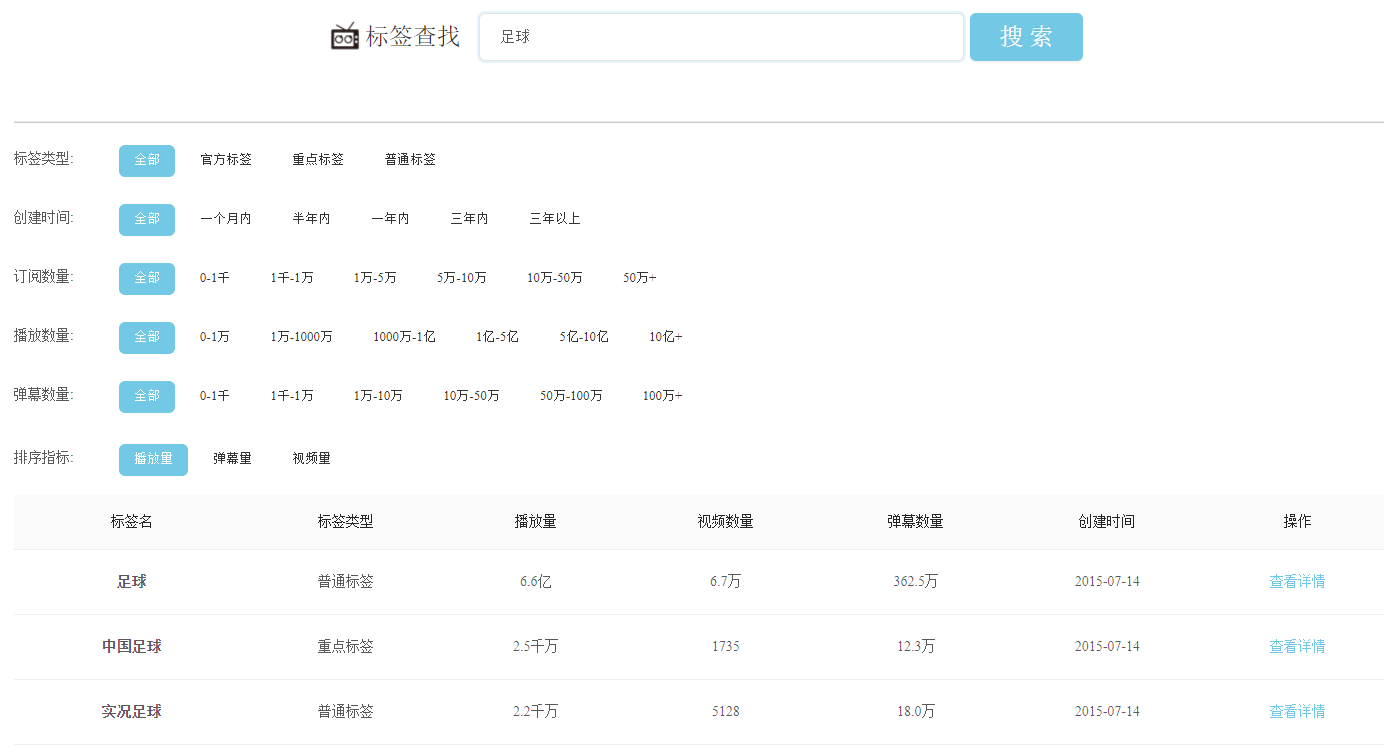Choose the 5亿-10亿 play count filter
The width and height of the screenshot is (1384, 754).
(584, 337)
